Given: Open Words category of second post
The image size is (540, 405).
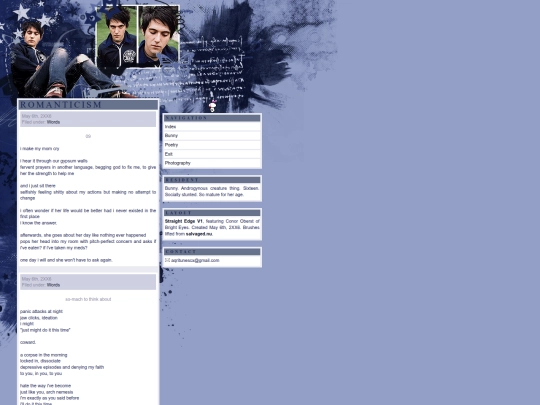Looking at the screenshot, I should (53, 285).
